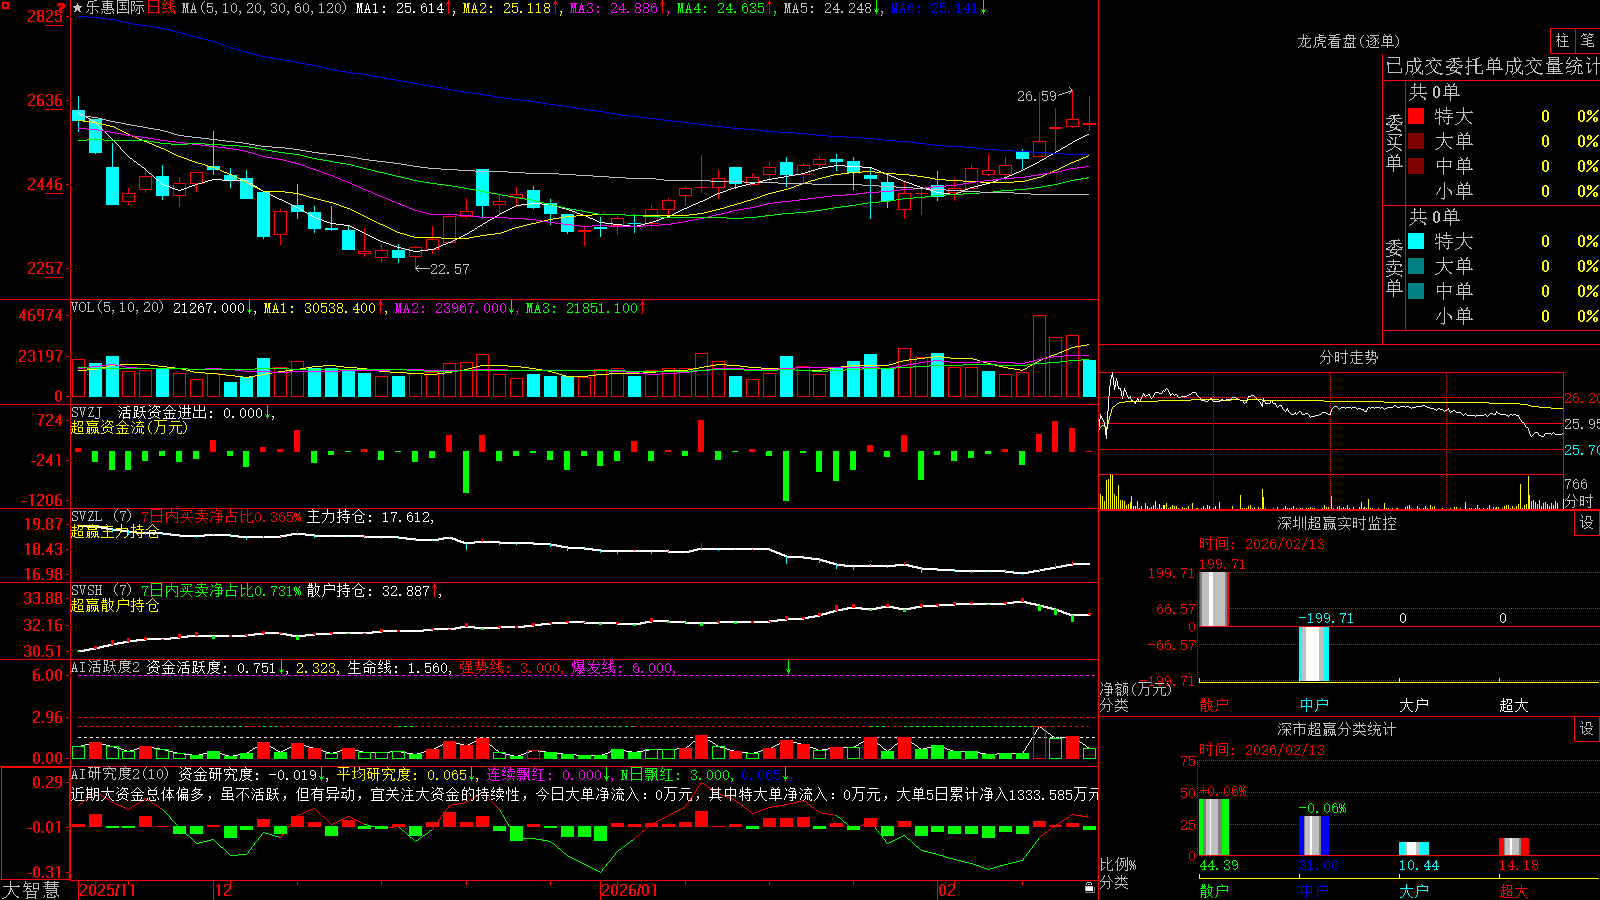Switch Dragon-Tiger panel to 笔 tick view
Screen dimensions: 1600x900
1587,40
